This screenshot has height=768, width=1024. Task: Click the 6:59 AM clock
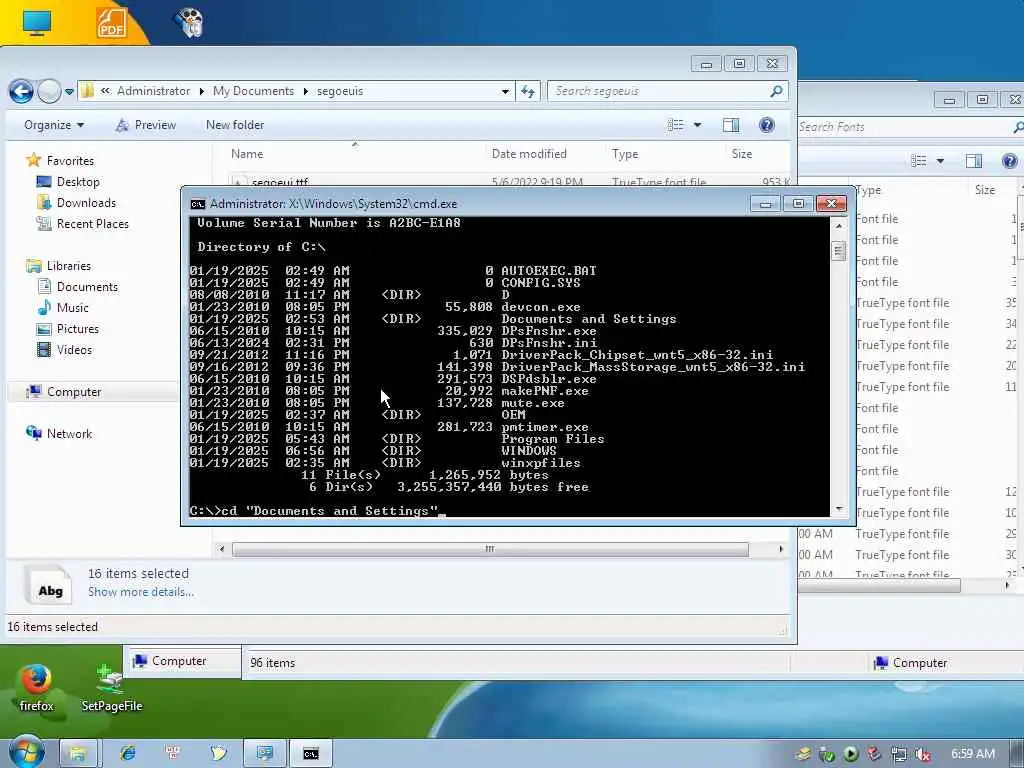(x=972, y=754)
